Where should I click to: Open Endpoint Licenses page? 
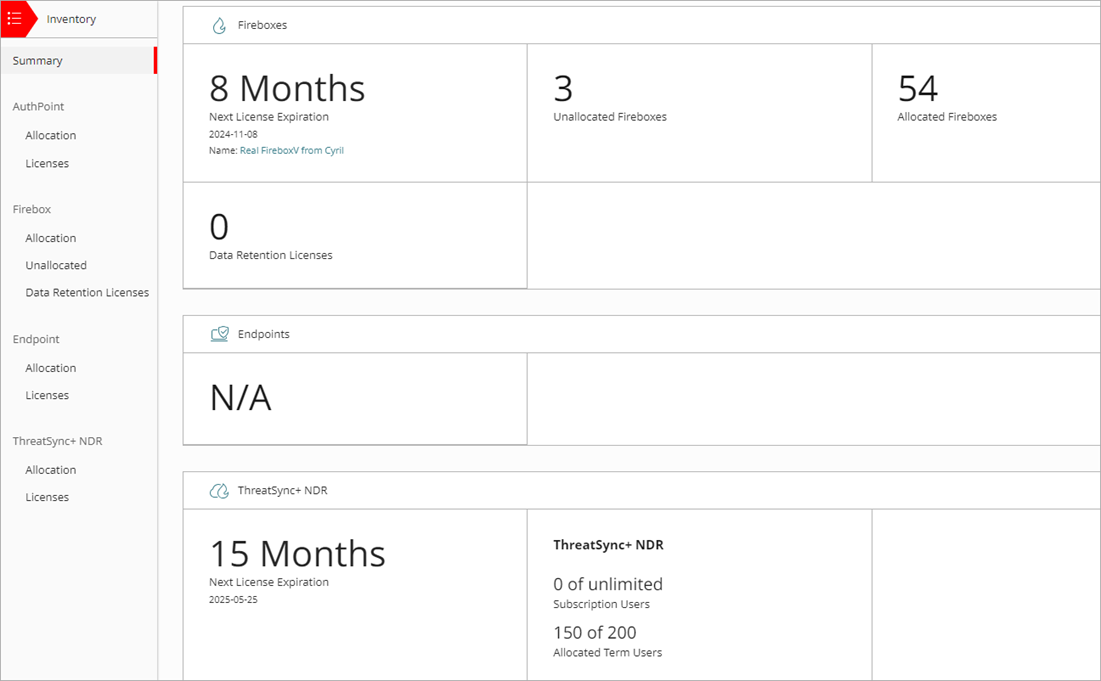pyautogui.click(x=46, y=395)
